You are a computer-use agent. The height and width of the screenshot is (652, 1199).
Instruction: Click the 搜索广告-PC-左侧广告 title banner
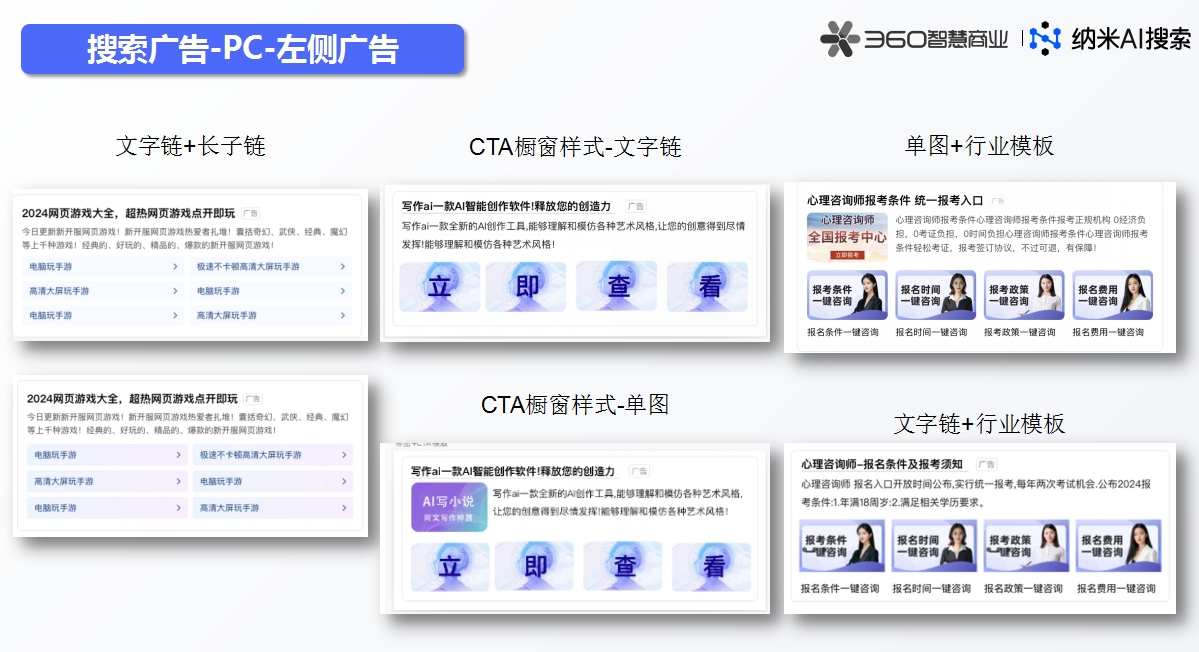(243, 49)
